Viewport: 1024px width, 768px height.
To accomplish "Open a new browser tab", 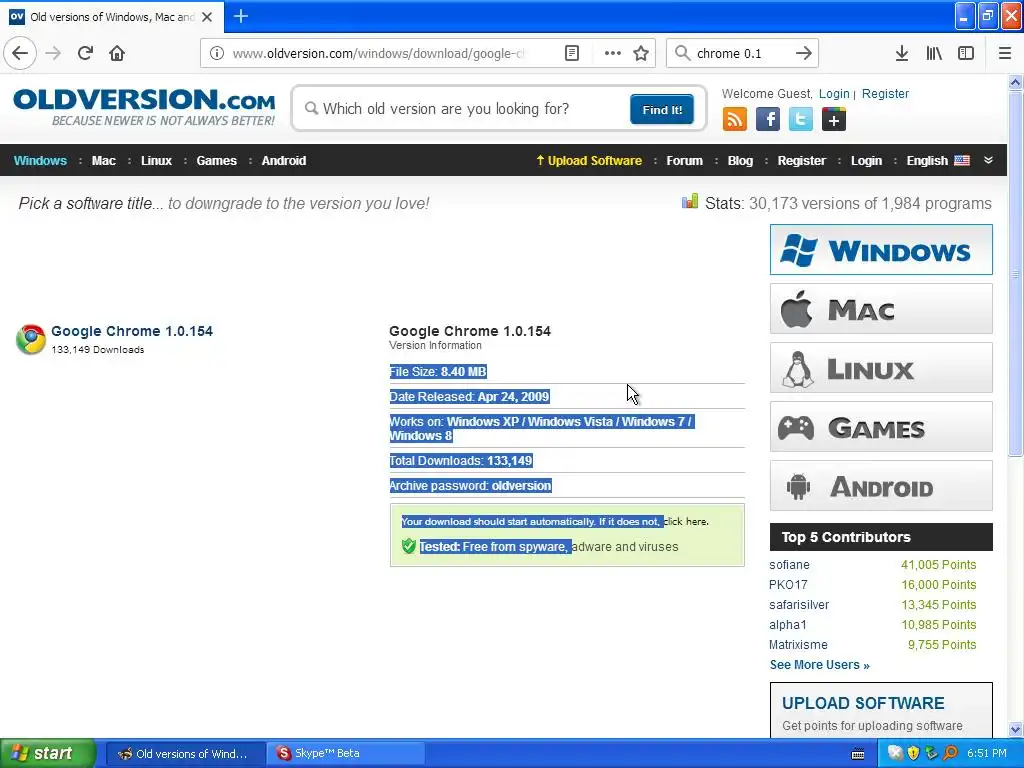I will (x=241, y=16).
